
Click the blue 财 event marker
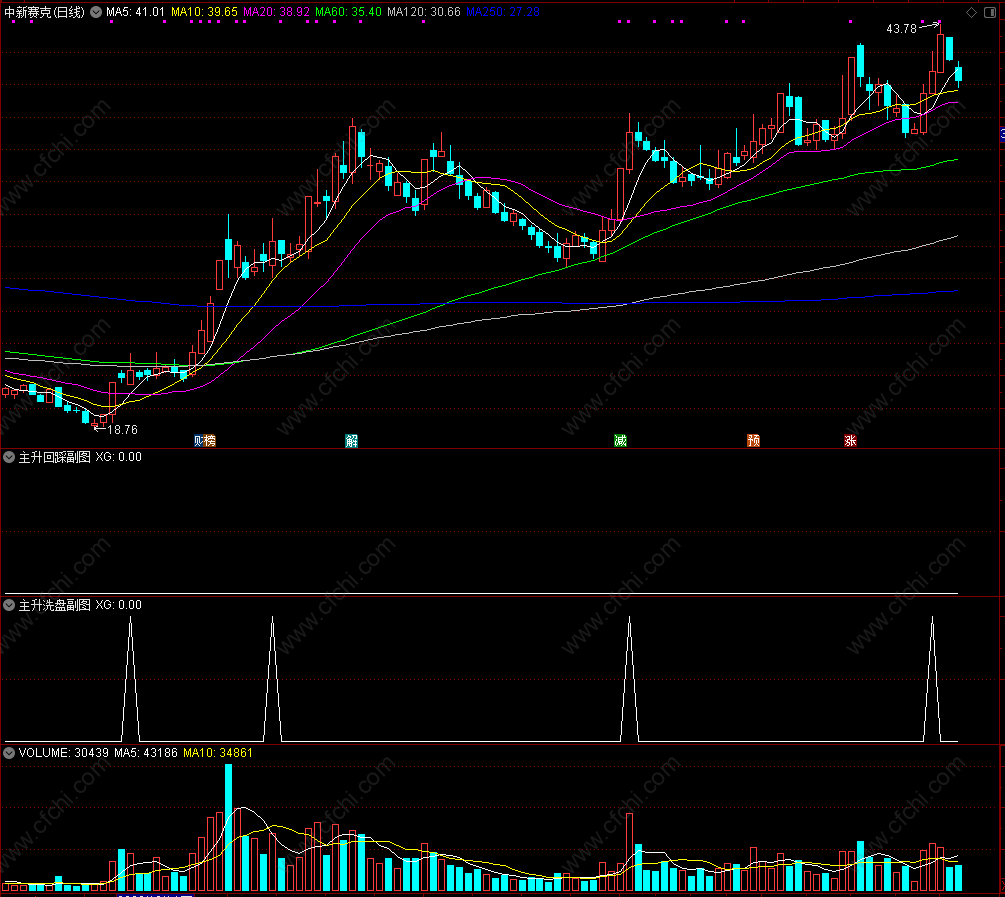click(199, 440)
